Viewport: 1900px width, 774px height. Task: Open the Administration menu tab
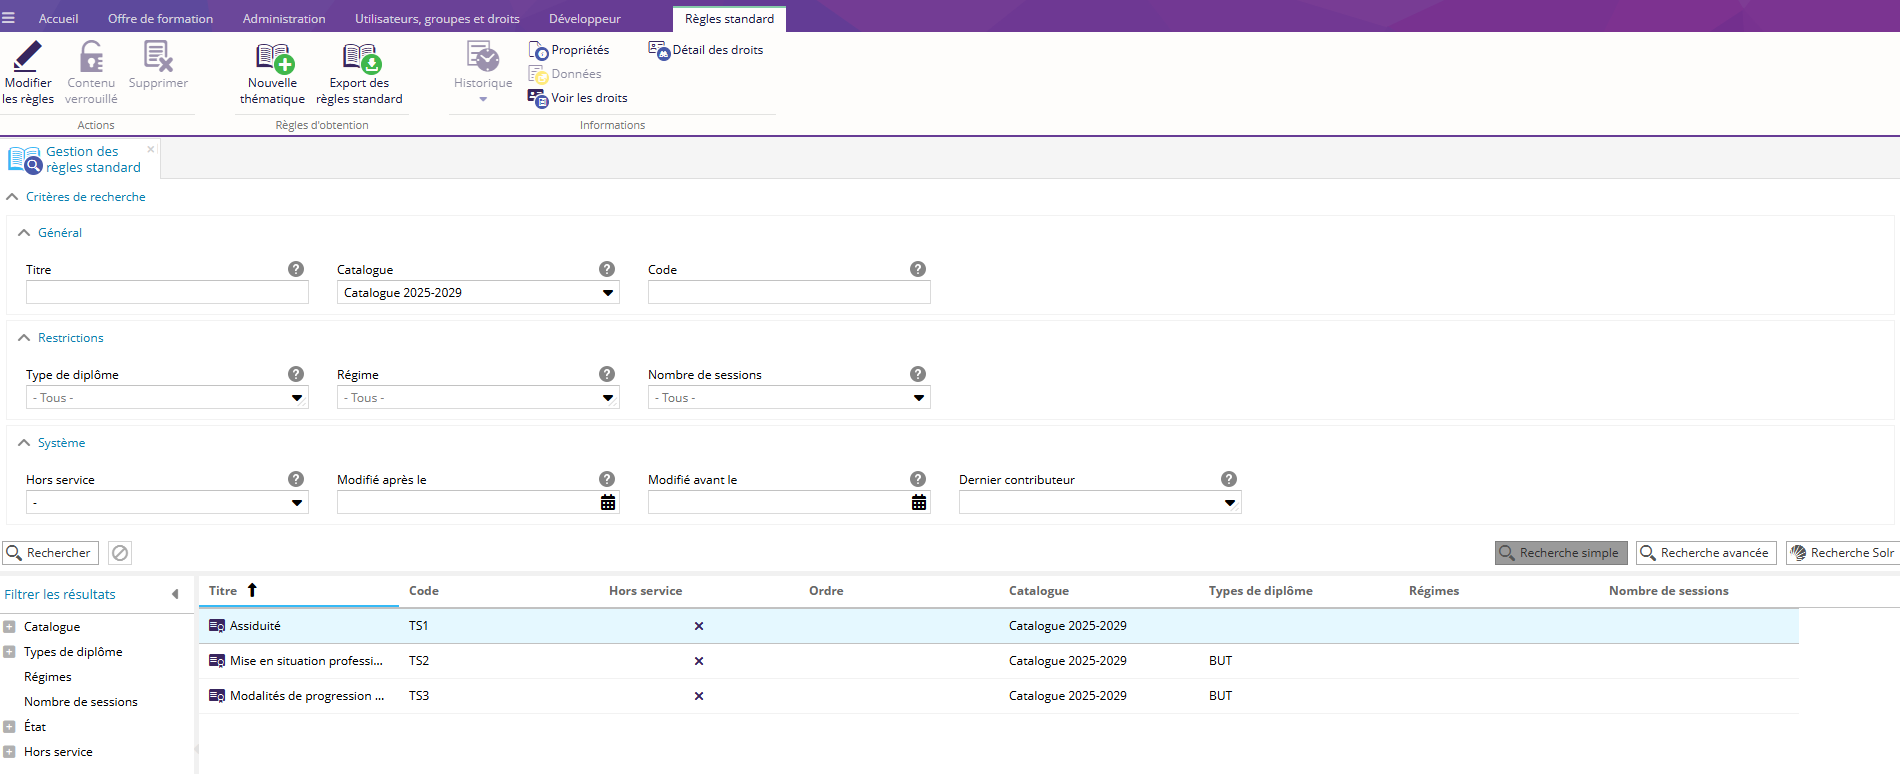coord(284,19)
